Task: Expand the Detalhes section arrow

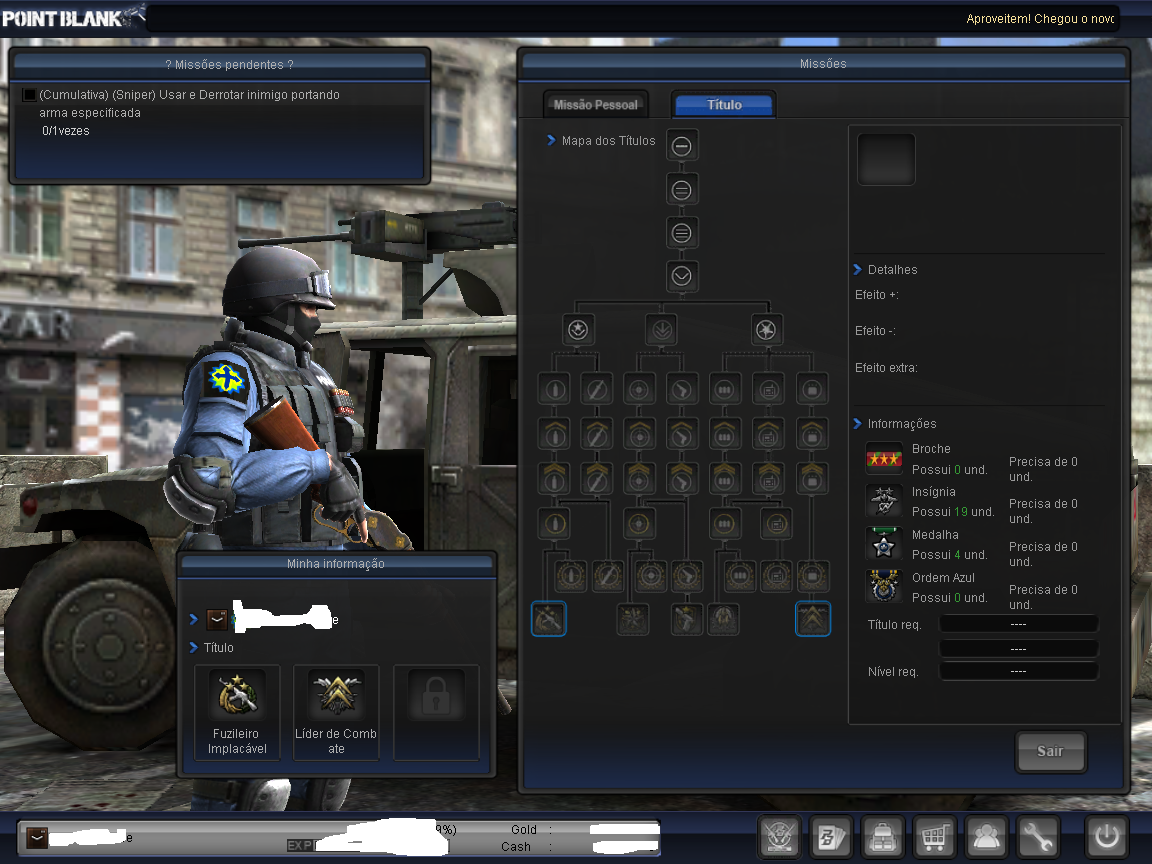Action: [x=857, y=270]
